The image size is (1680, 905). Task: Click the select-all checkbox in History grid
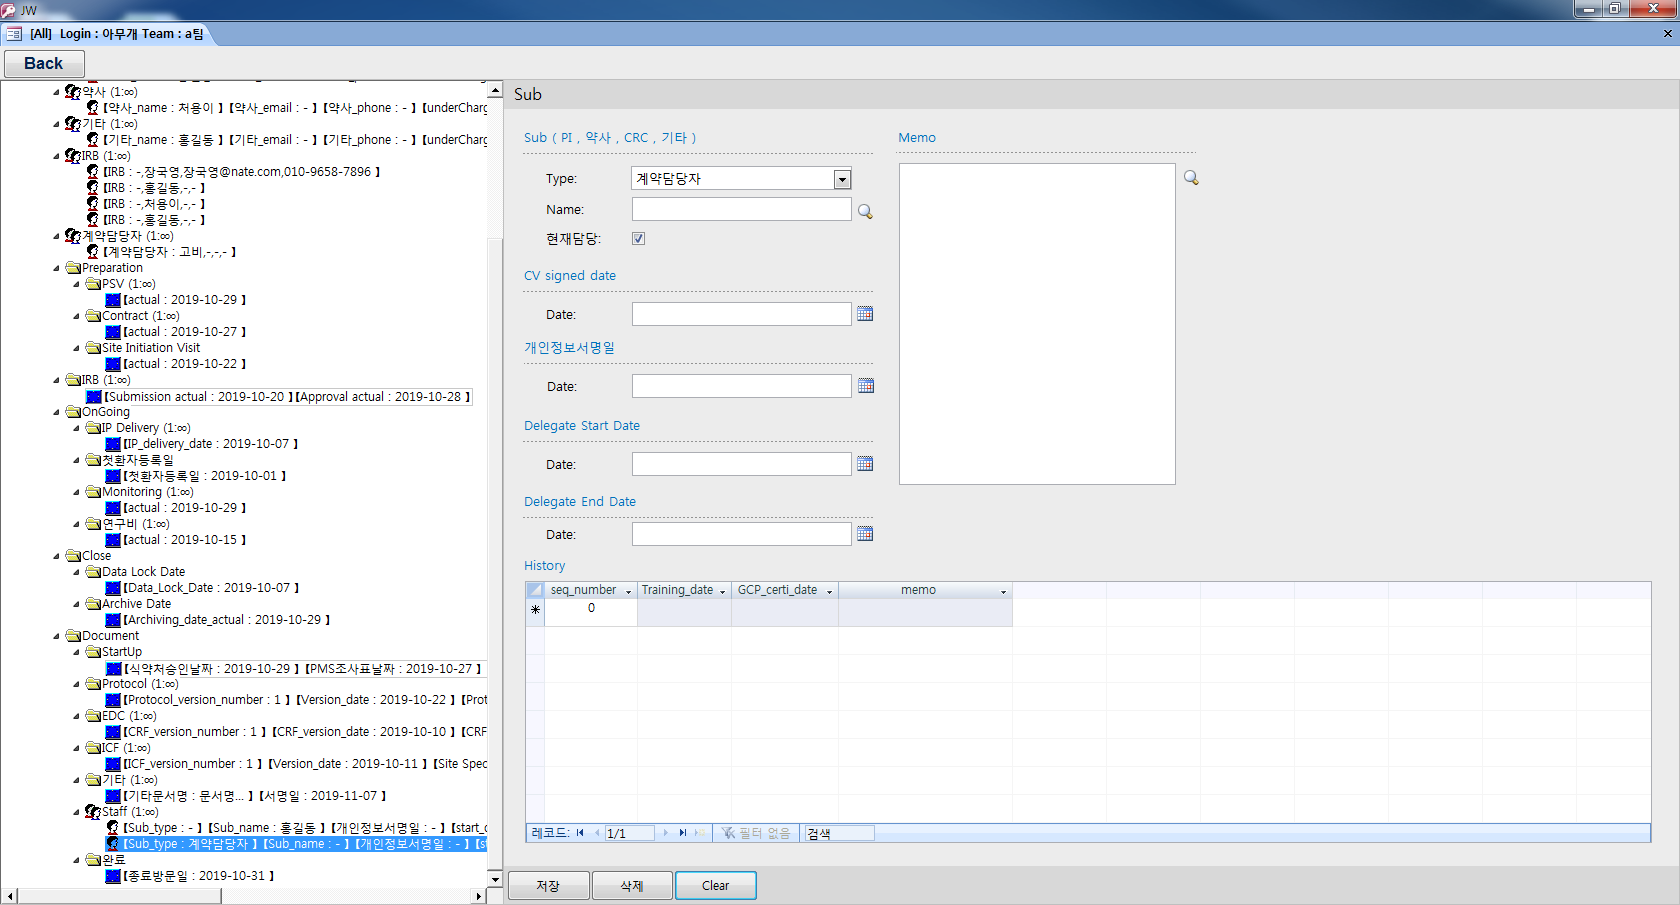(x=534, y=589)
